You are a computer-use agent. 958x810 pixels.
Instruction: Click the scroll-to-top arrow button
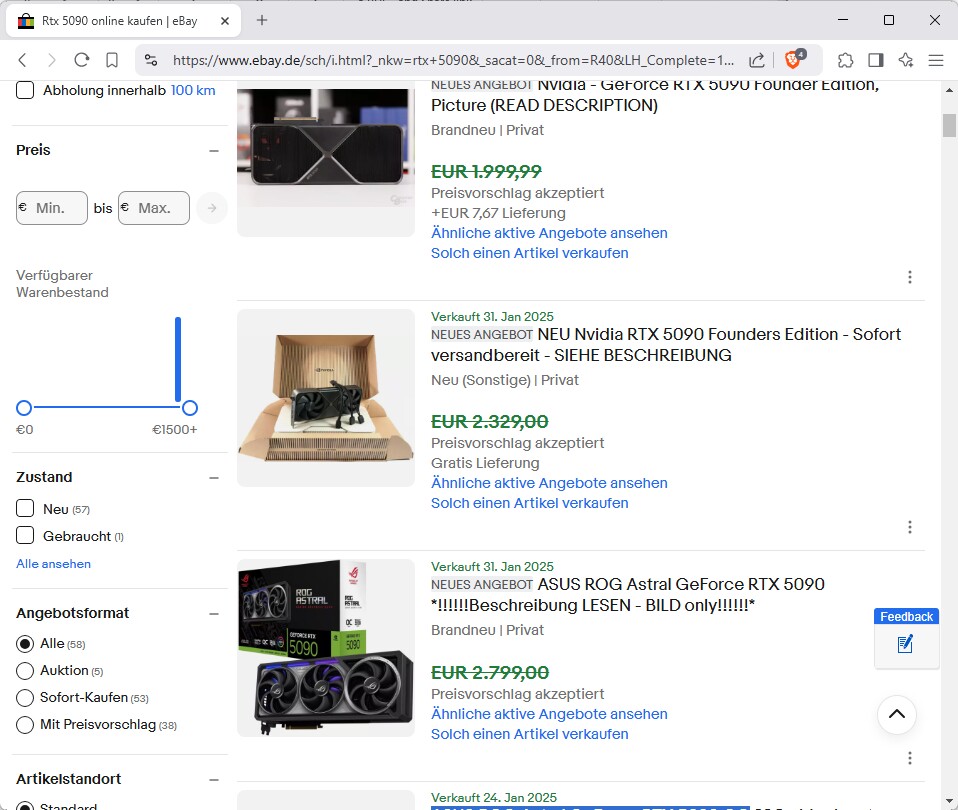pos(897,714)
